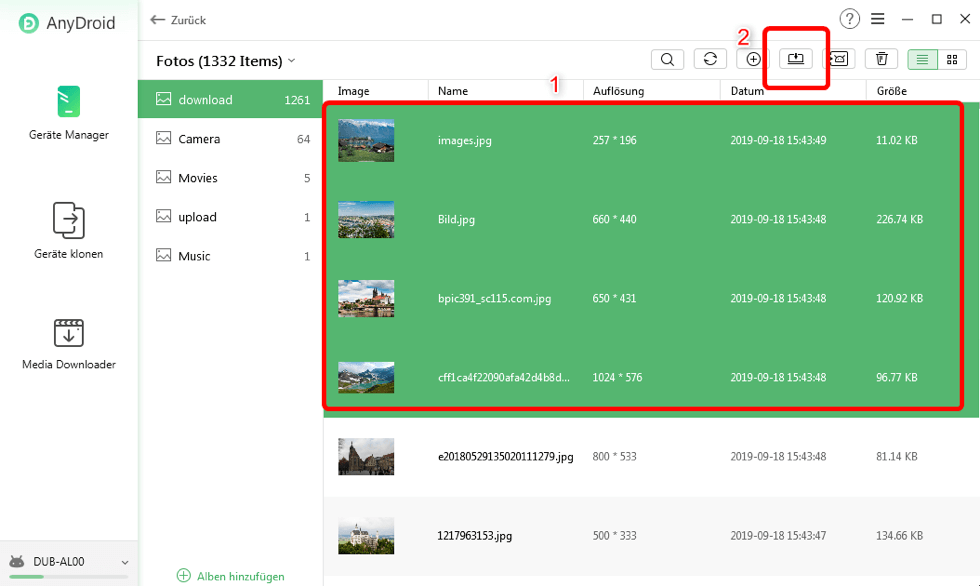Select the 1217963153.jpg thumbnail

point(366,536)
